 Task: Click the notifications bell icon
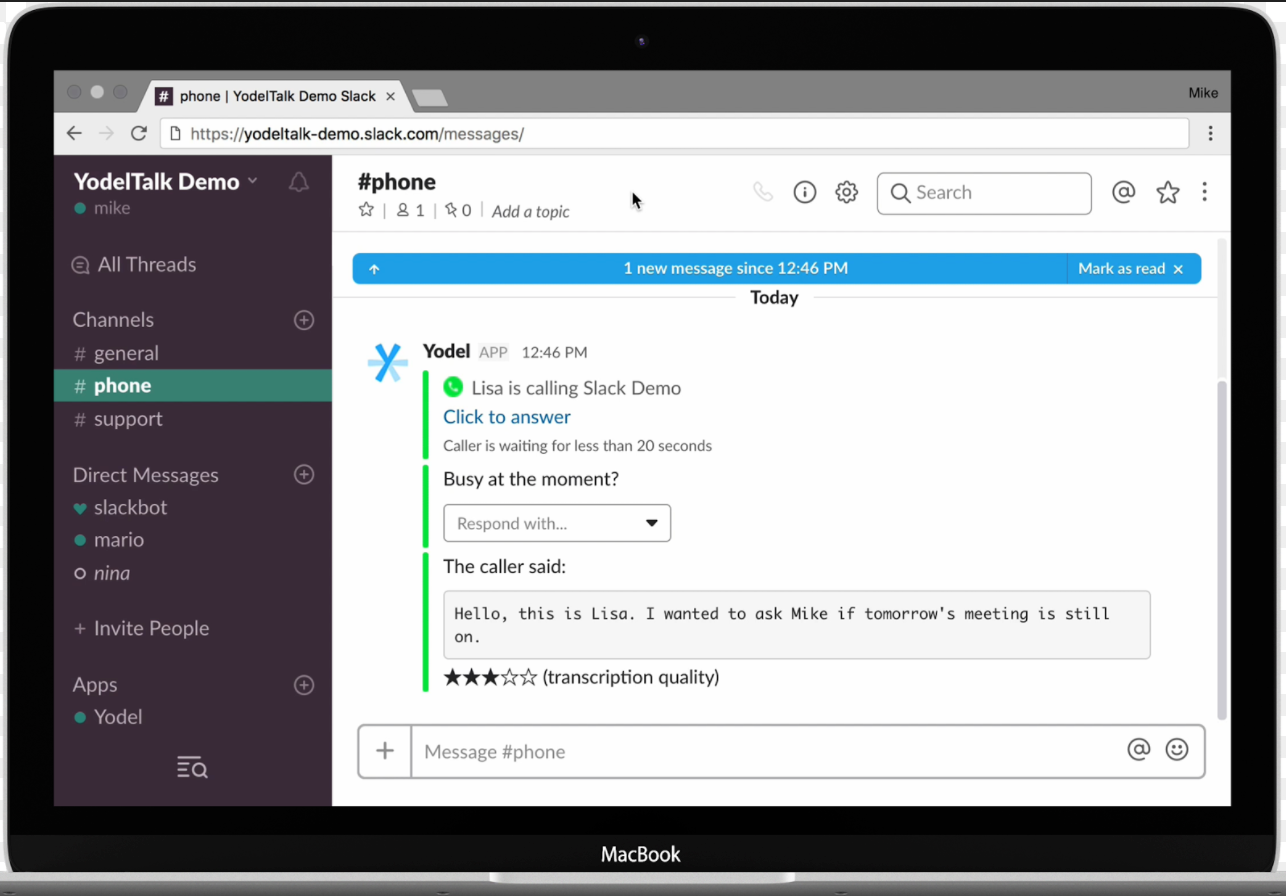pyautogui.click(x=298, y=182)
